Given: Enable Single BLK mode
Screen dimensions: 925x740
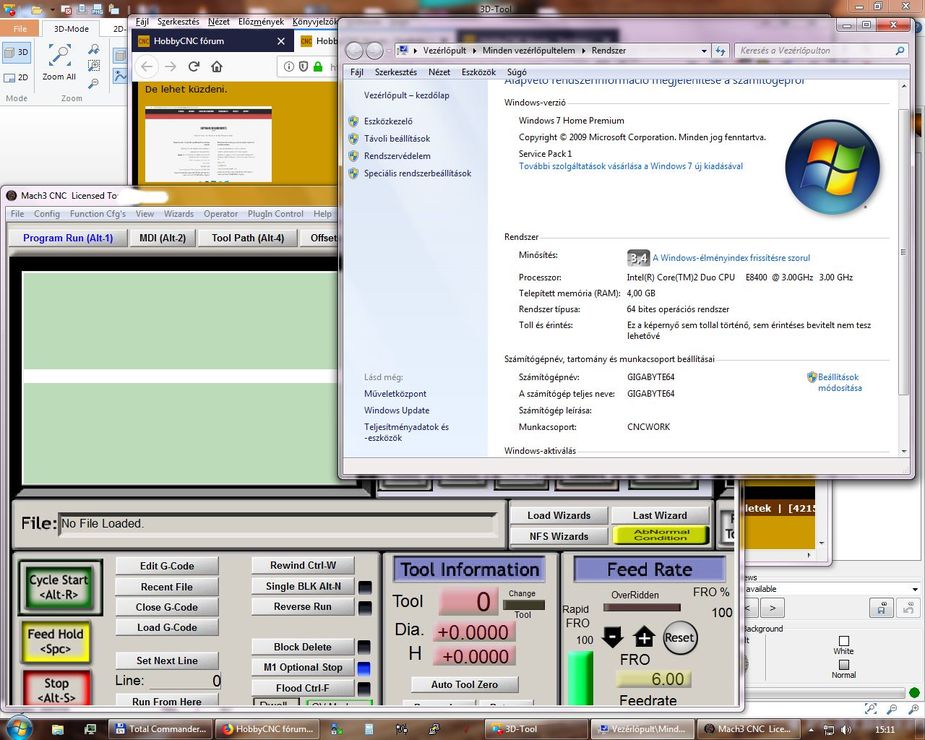Looking at the screenshot, I should click(x=302, y=586).
